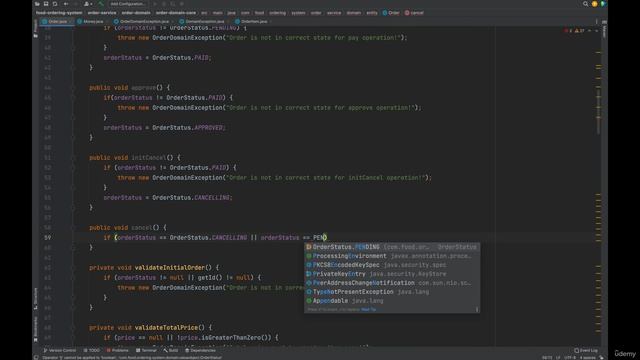Click the indent 4 spaces status item

588,358
